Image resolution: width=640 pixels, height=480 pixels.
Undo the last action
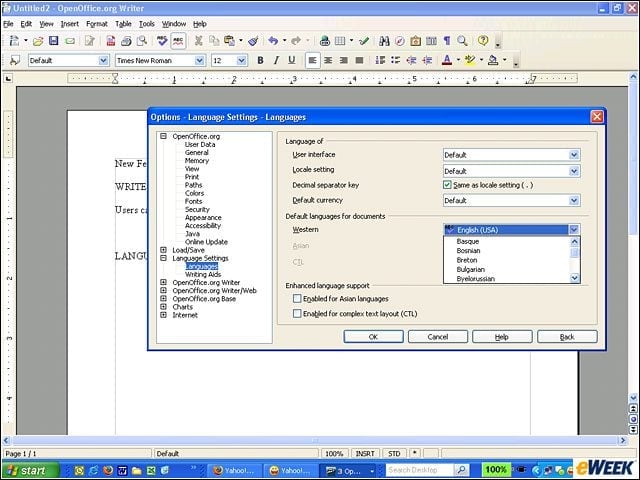click(273, 41)
